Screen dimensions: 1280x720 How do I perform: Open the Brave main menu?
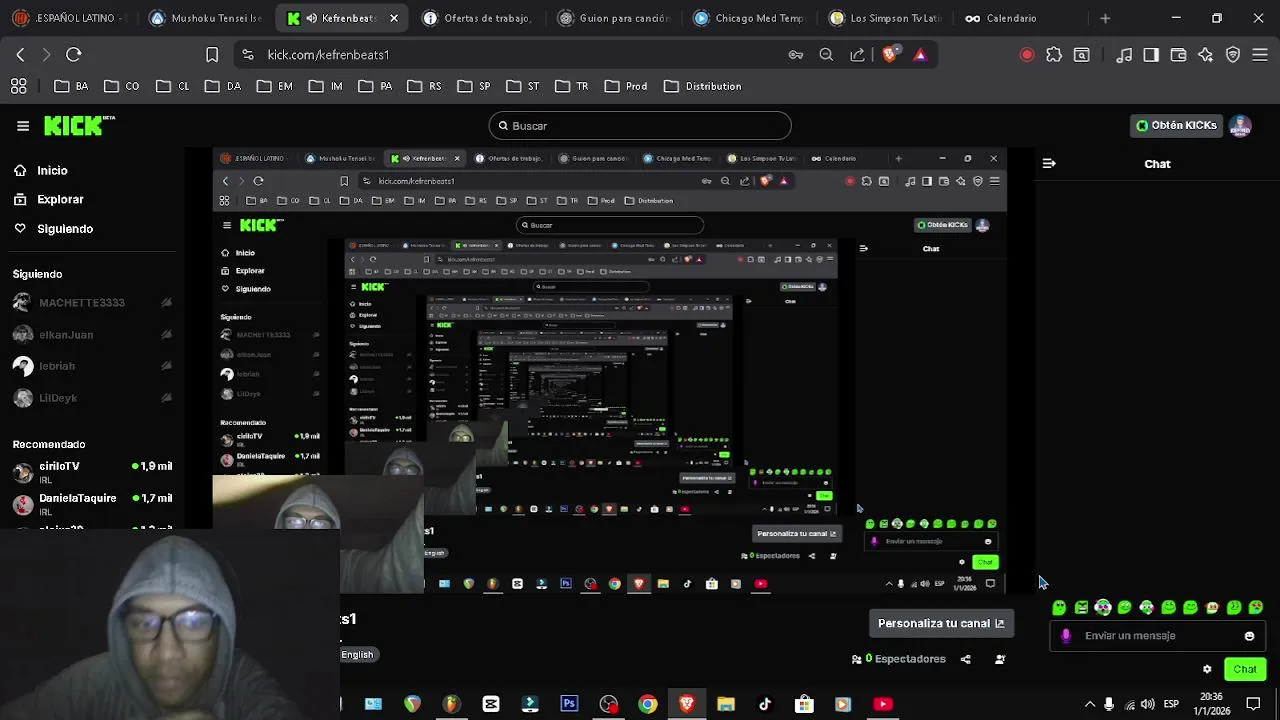pos(1260,55)
